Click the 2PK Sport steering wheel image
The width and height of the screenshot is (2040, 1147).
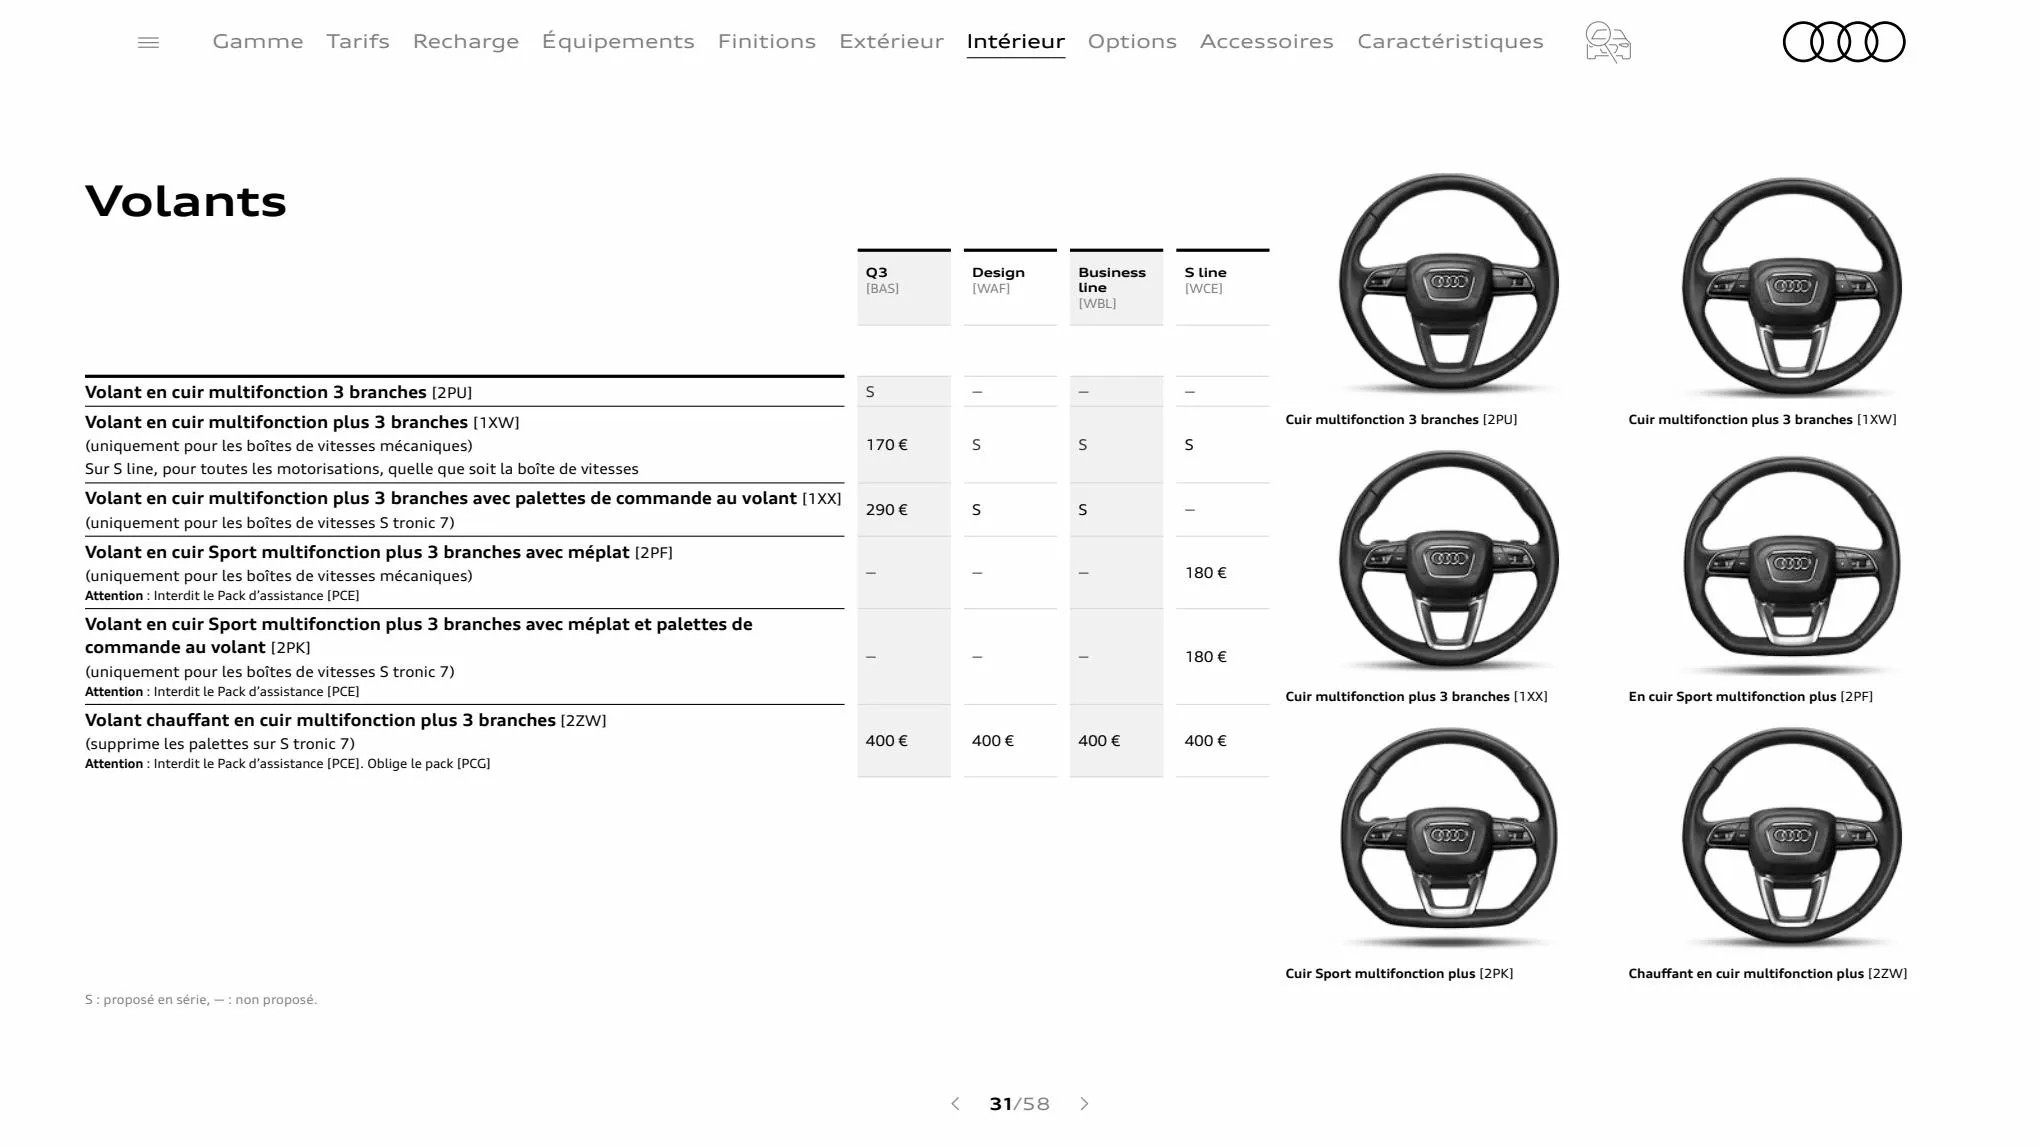[1449, 837]
